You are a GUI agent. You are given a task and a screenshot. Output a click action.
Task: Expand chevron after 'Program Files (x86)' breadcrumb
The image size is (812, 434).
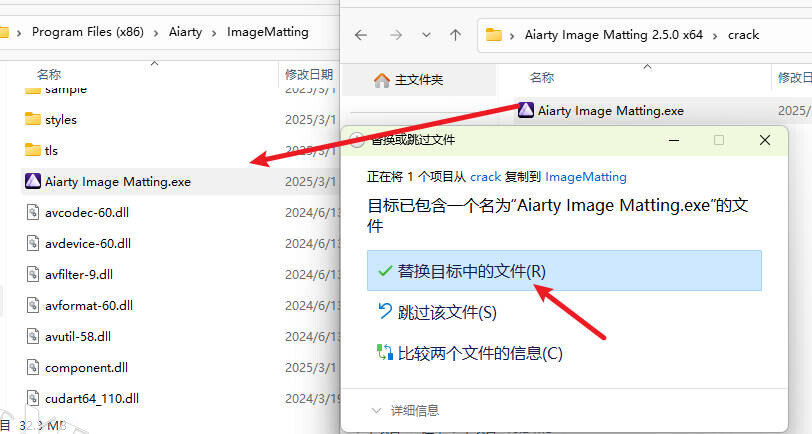tap(156, 33)
